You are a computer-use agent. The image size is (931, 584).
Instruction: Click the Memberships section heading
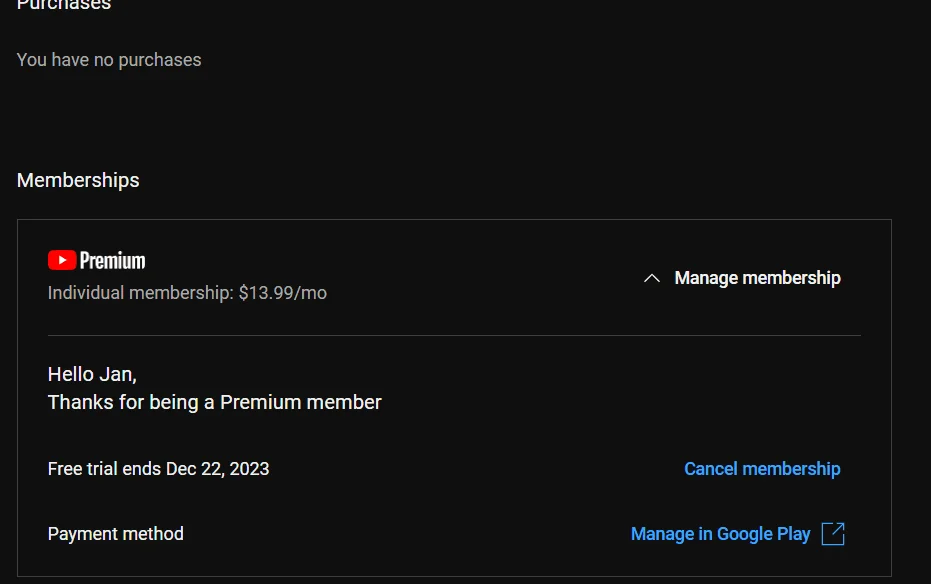[78, 180]
